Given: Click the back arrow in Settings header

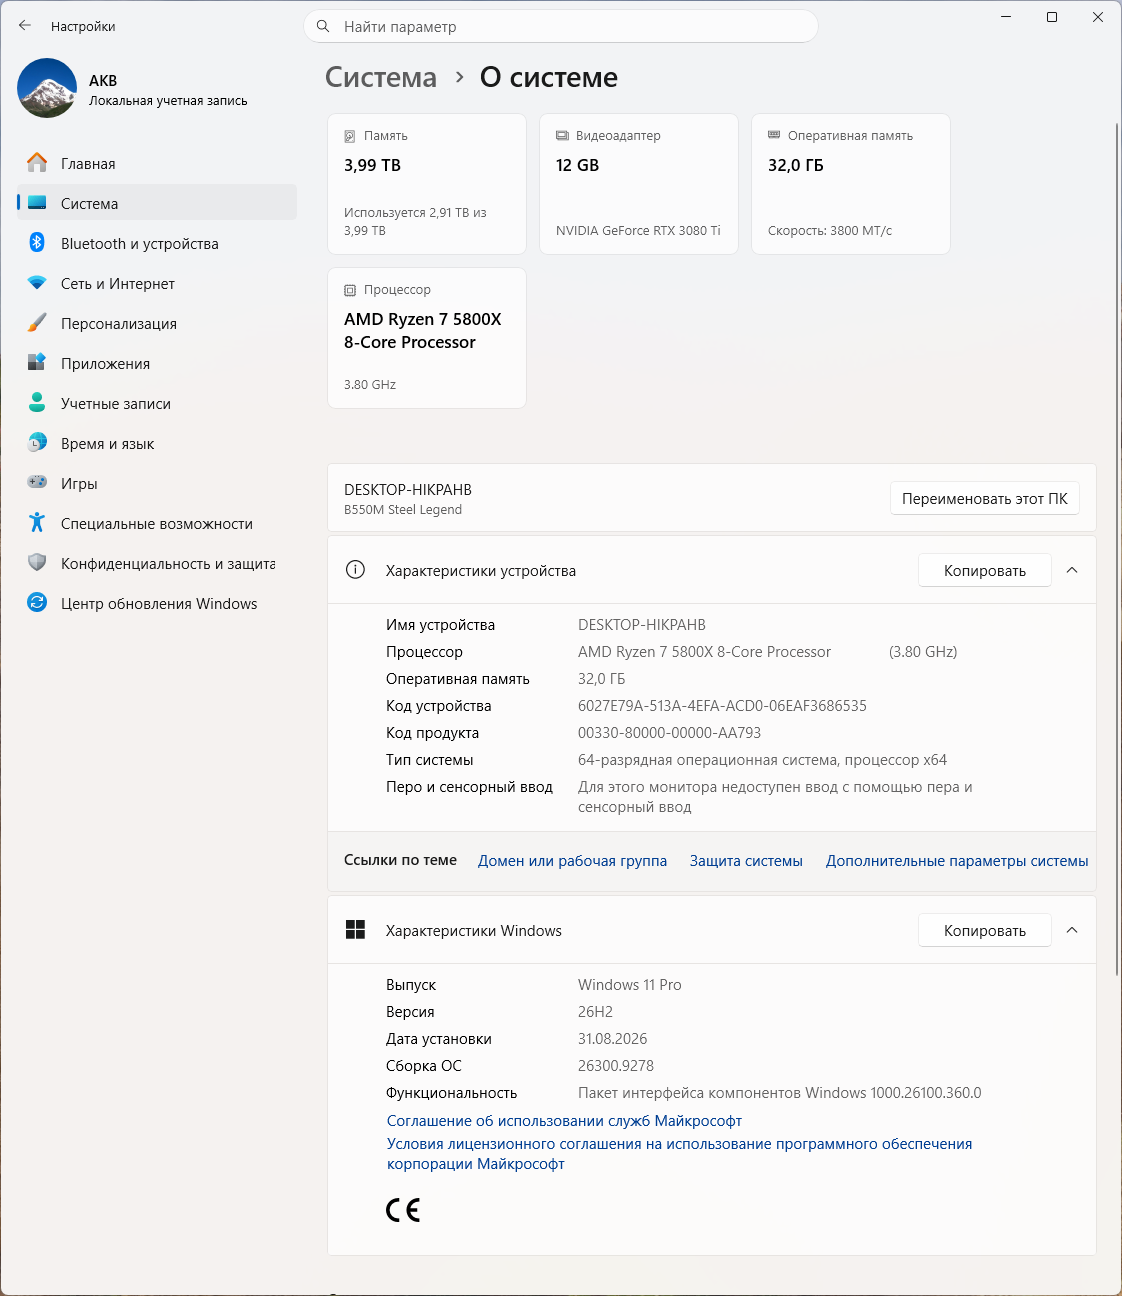Looking at the screenshot, I should (x=25, y=26).
